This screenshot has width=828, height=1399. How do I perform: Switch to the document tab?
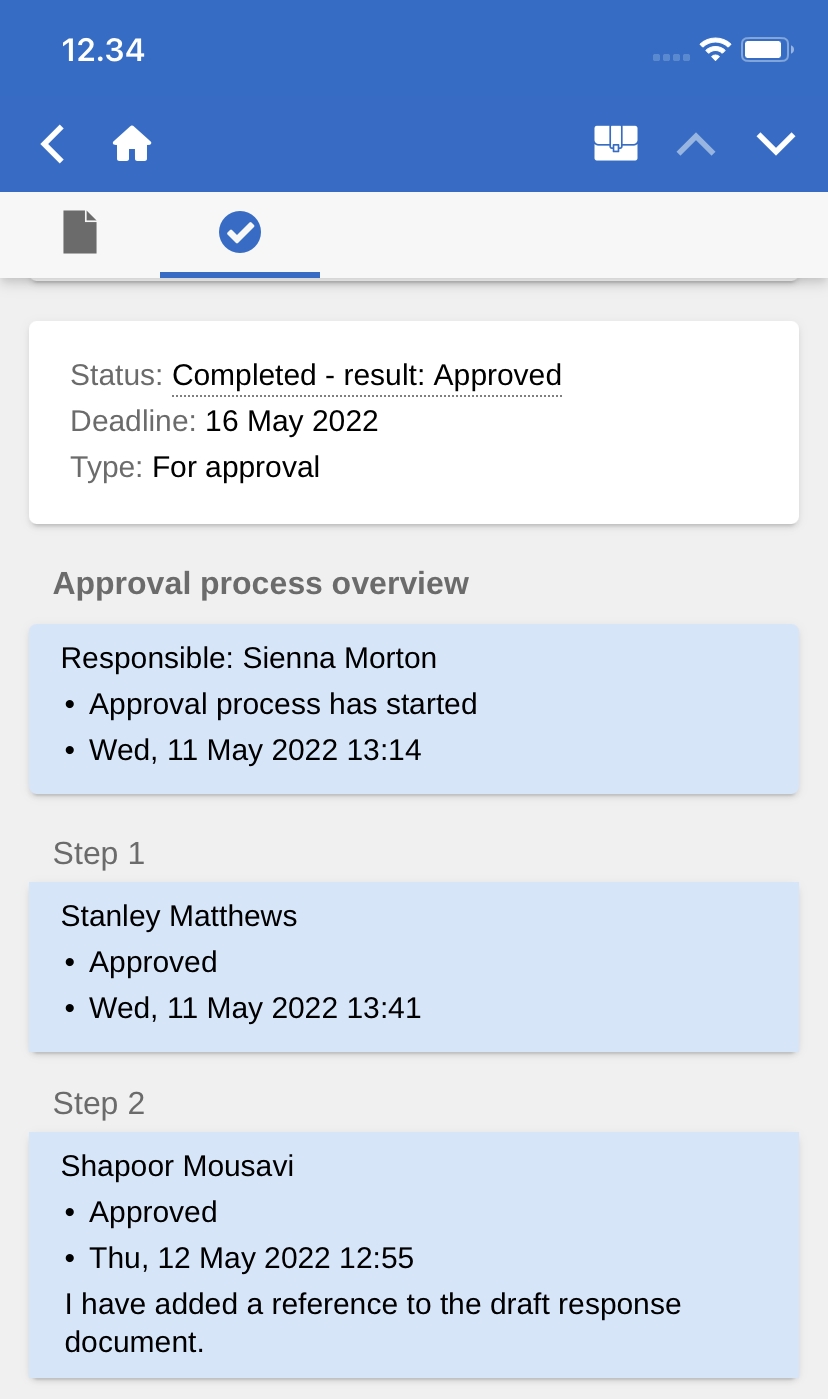coord(80,232)
